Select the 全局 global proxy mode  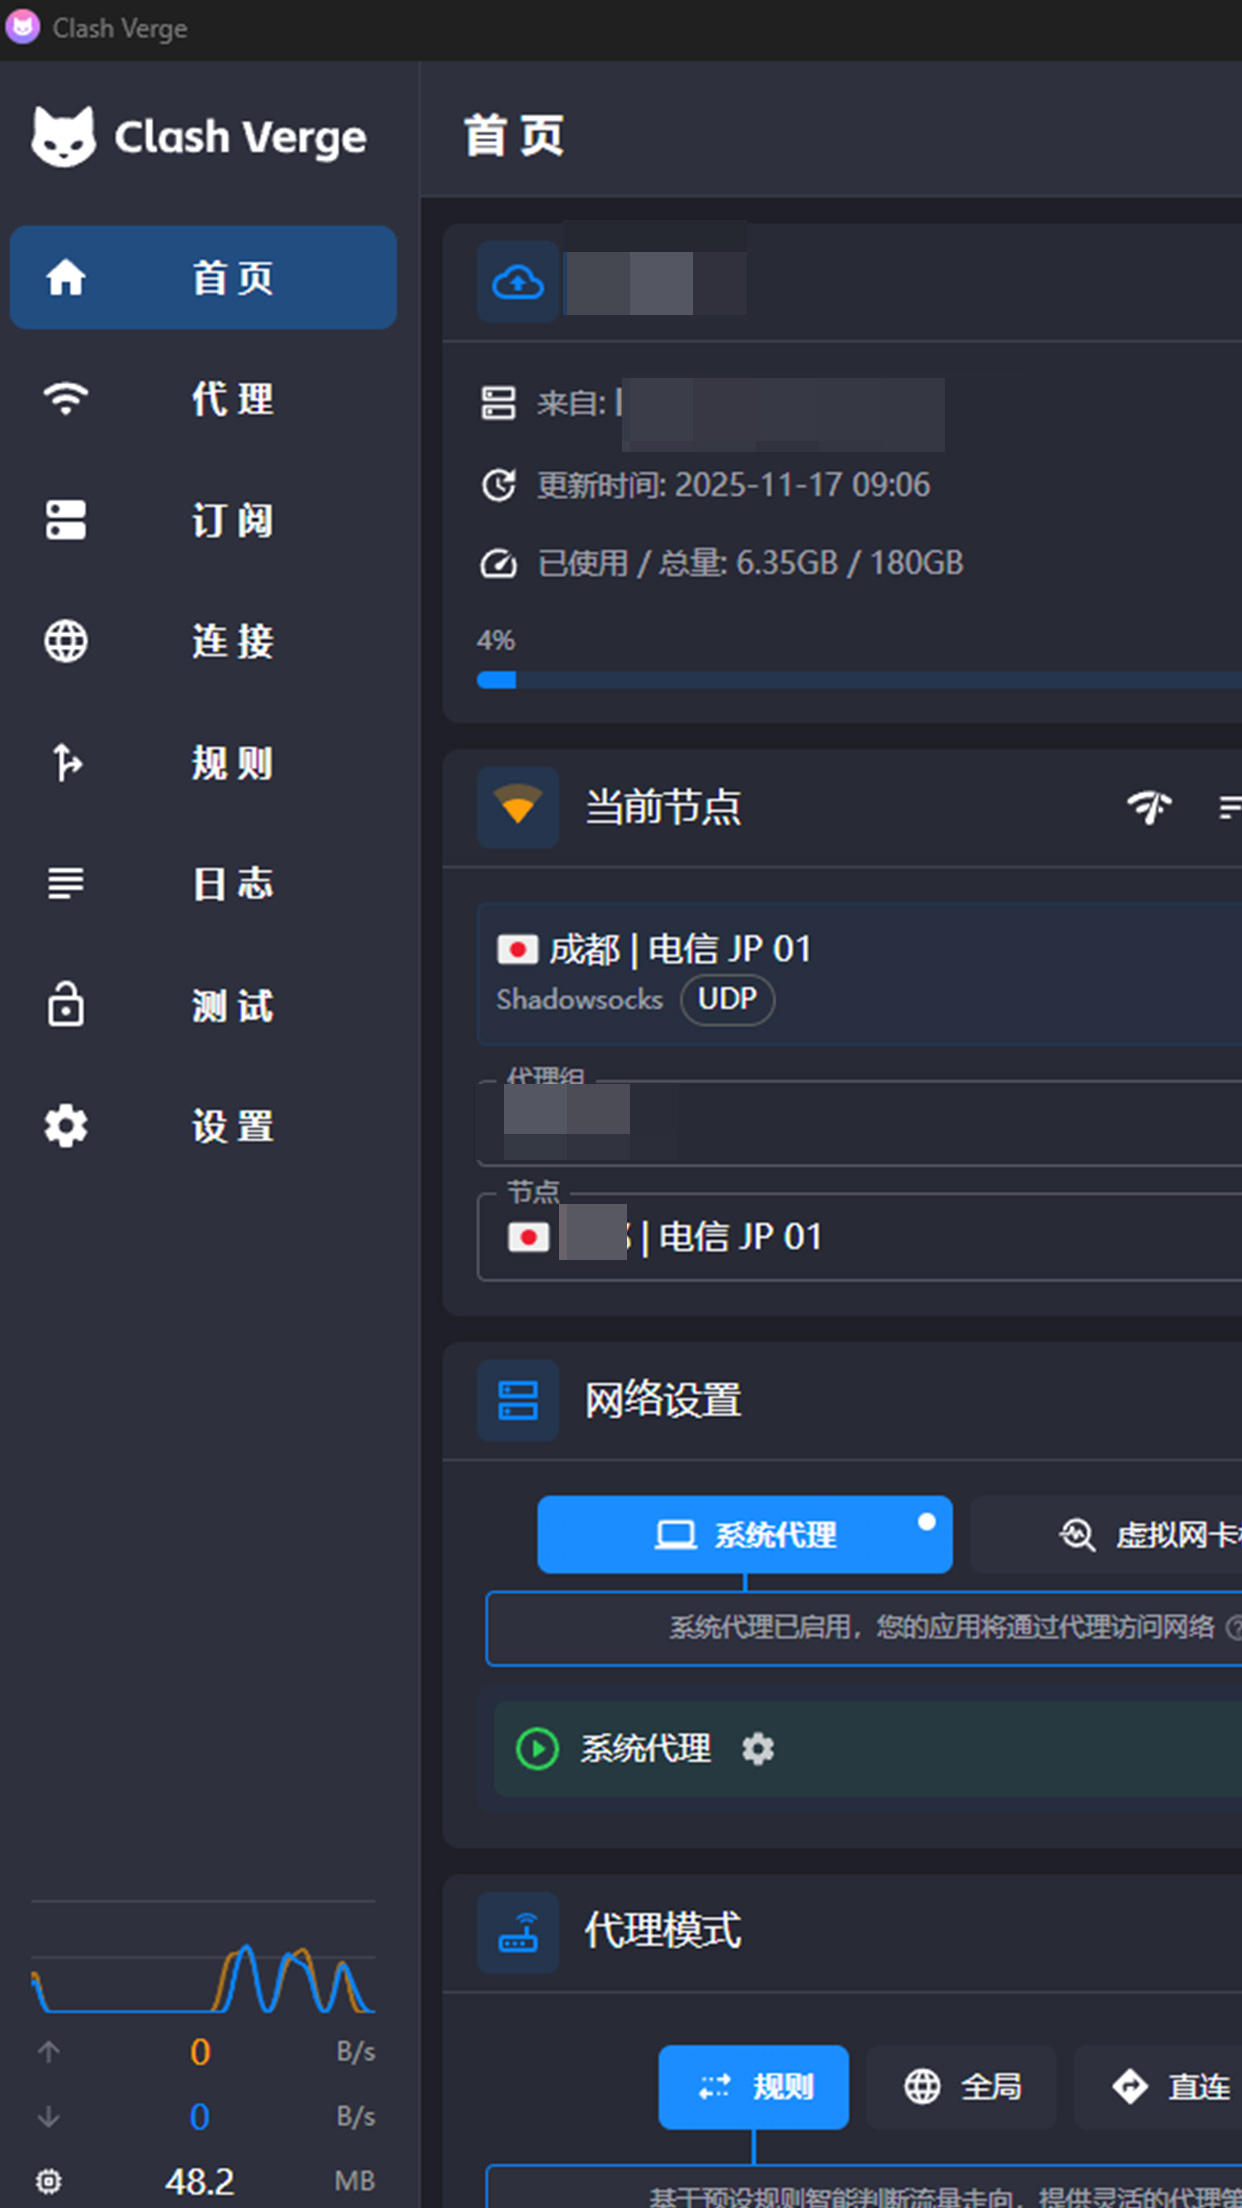[962, 2087]
